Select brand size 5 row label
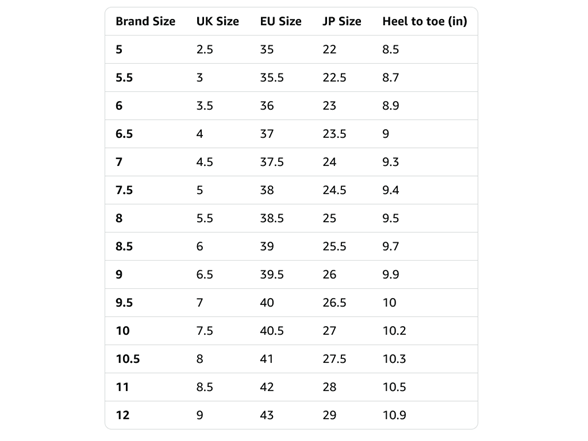 pyautogui.click(x=119, y=50)
